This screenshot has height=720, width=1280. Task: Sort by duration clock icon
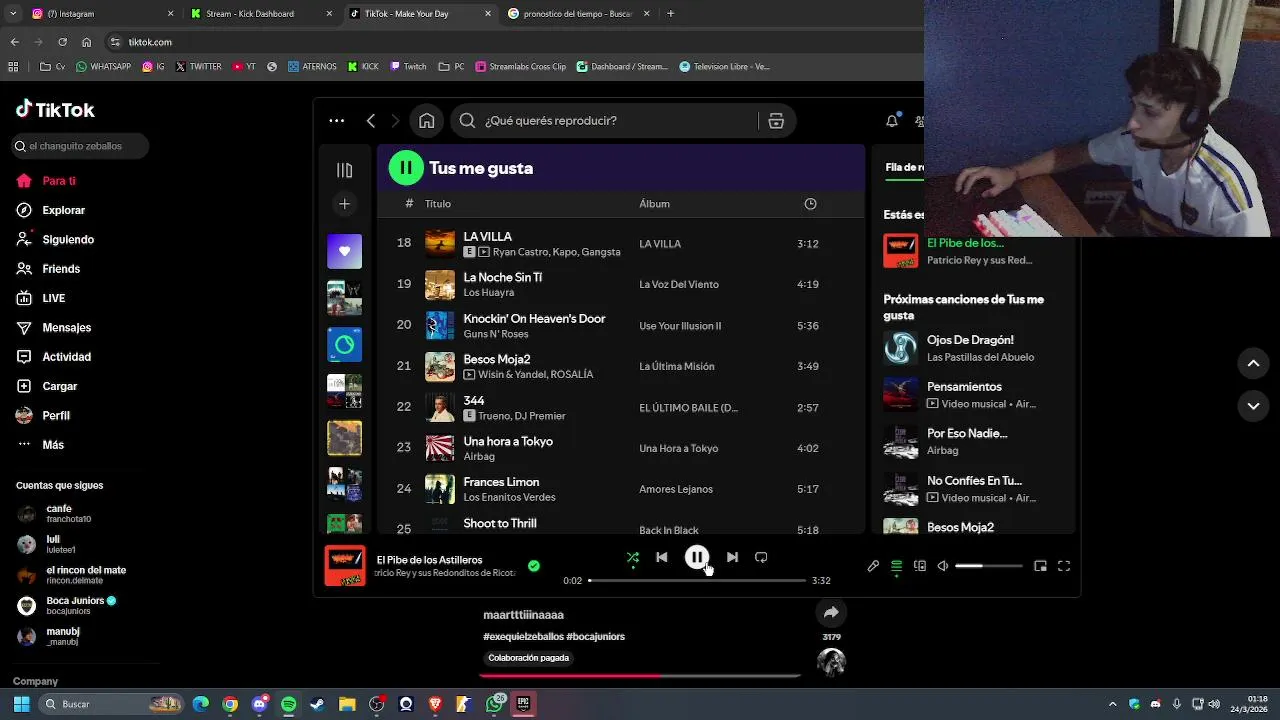(810, 204)
